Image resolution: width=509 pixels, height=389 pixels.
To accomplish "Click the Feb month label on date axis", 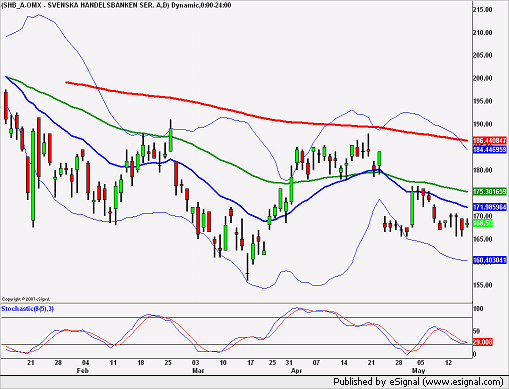I will [83, 371].
